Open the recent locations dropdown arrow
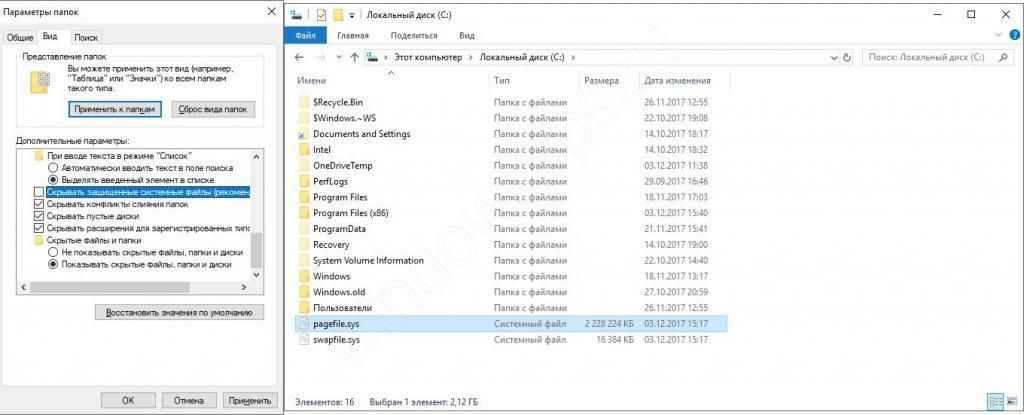 tap(341, 58)
